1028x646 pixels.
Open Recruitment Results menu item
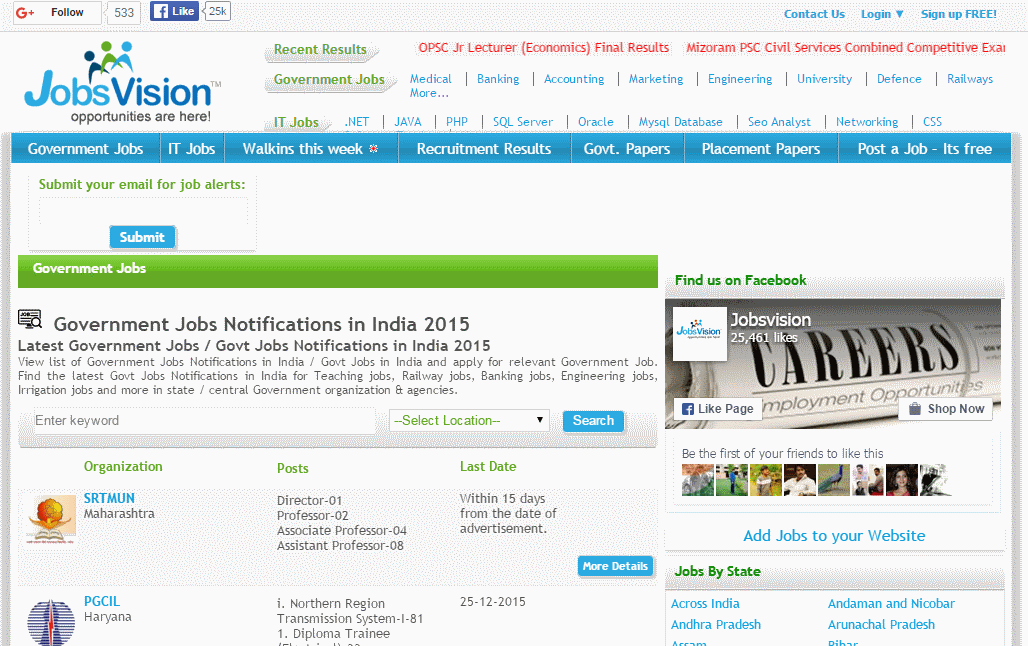pos(484,149)
